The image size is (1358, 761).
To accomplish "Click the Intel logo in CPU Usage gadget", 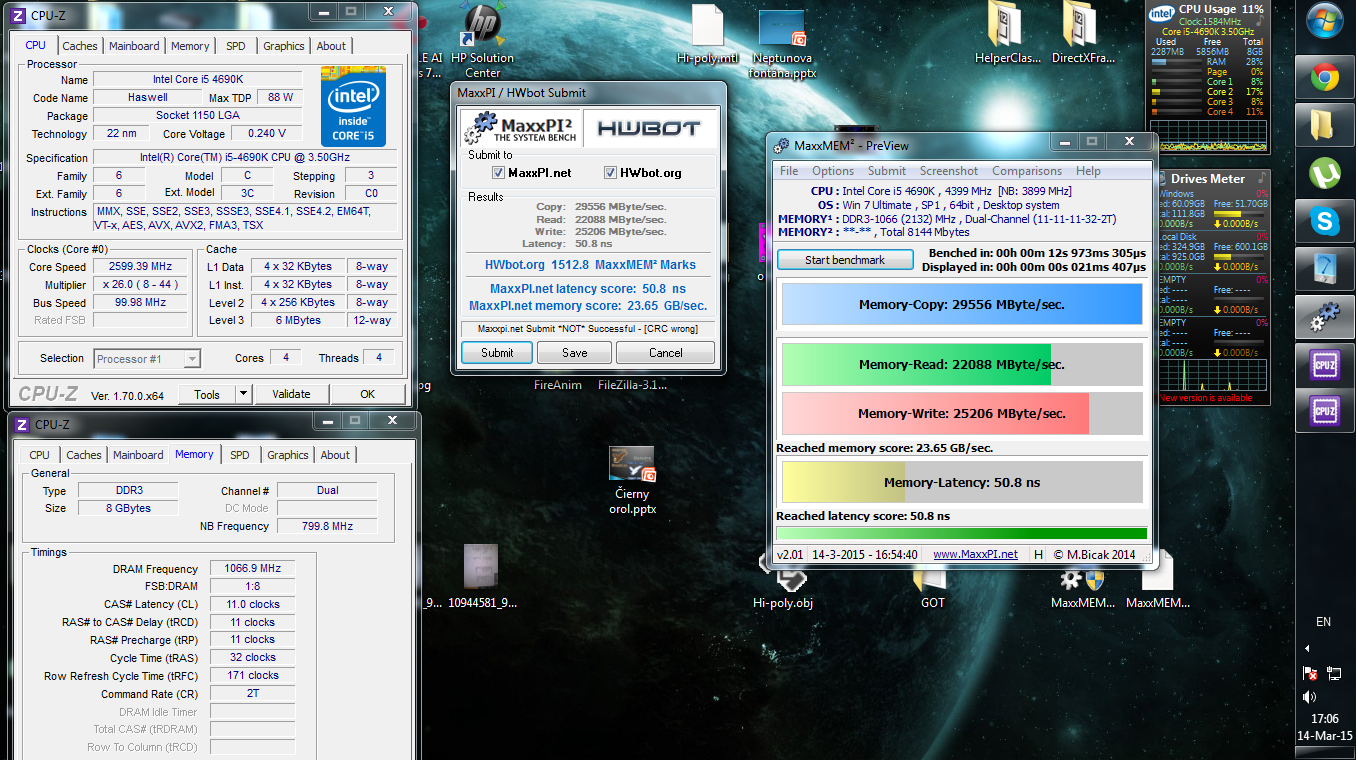I will [1161, 13].
